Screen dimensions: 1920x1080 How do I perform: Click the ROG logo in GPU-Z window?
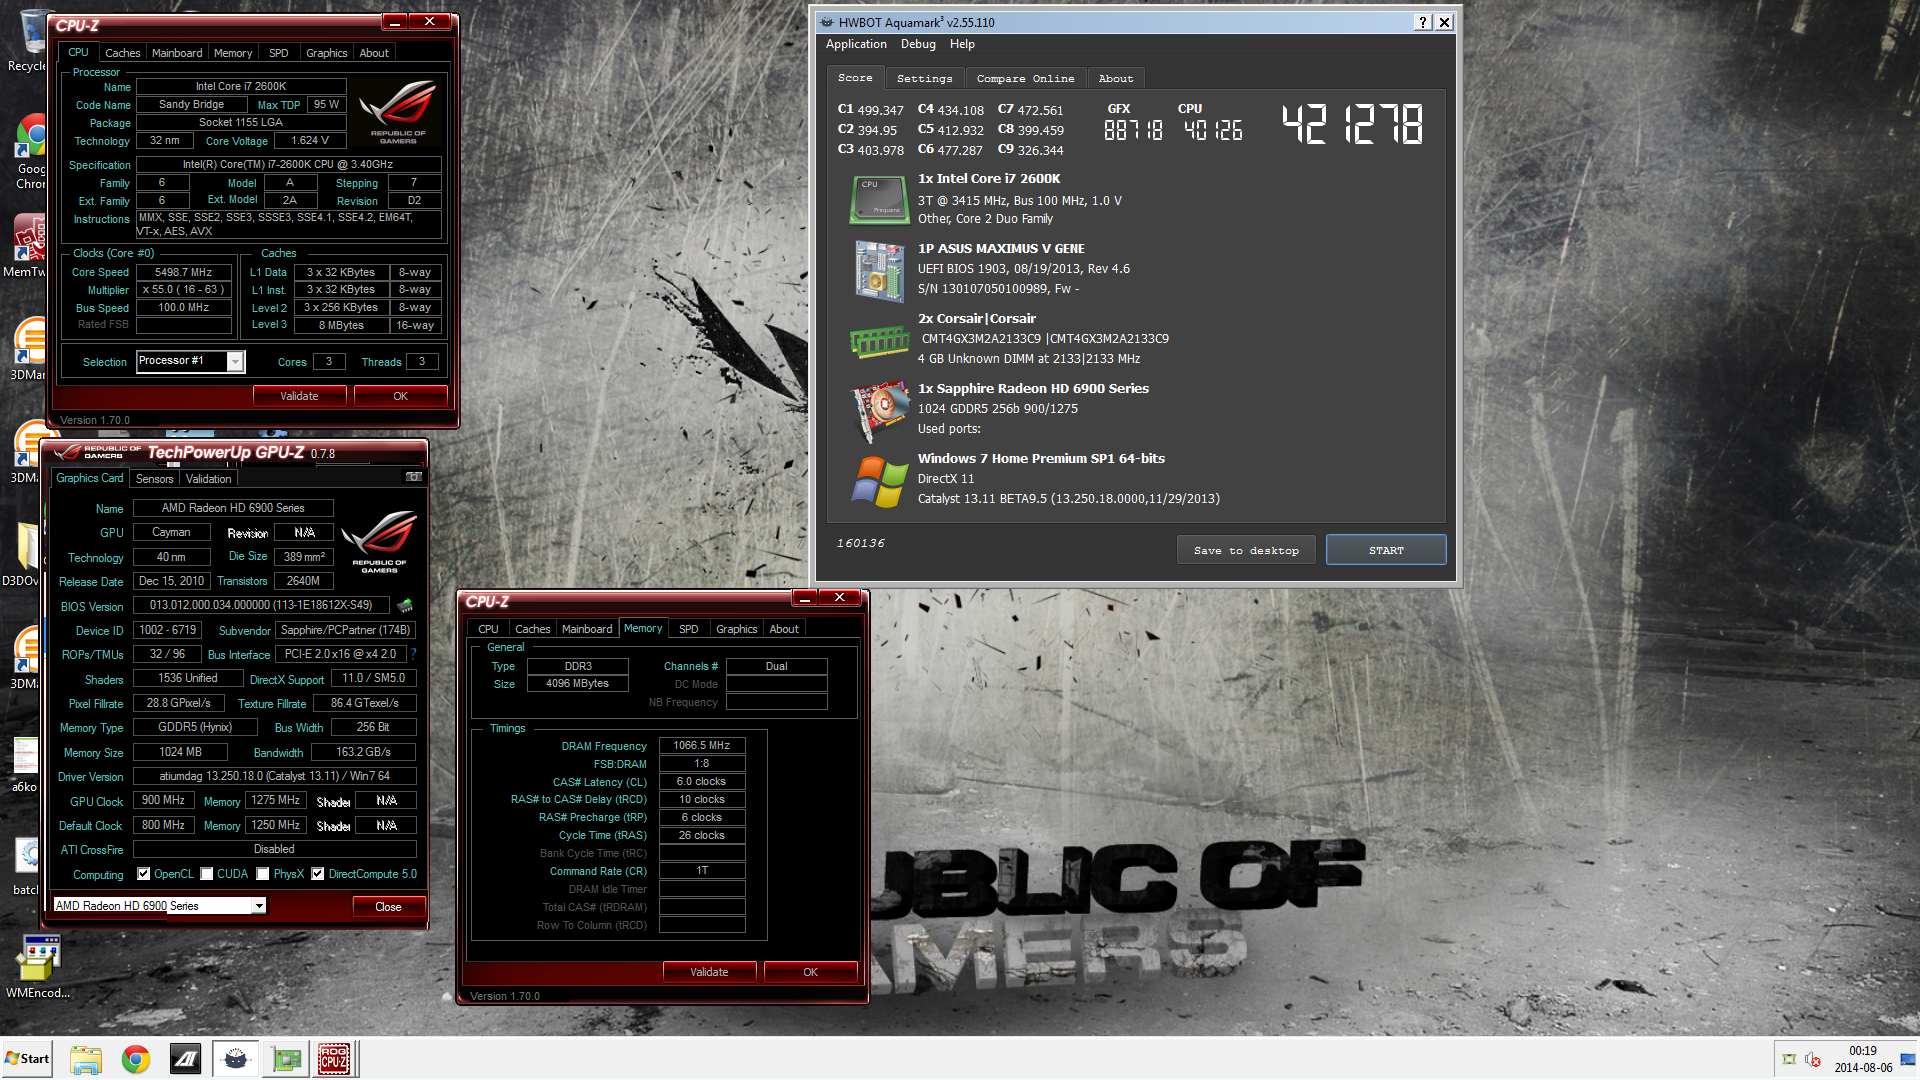pyautogui.click(x=379, y=541)
